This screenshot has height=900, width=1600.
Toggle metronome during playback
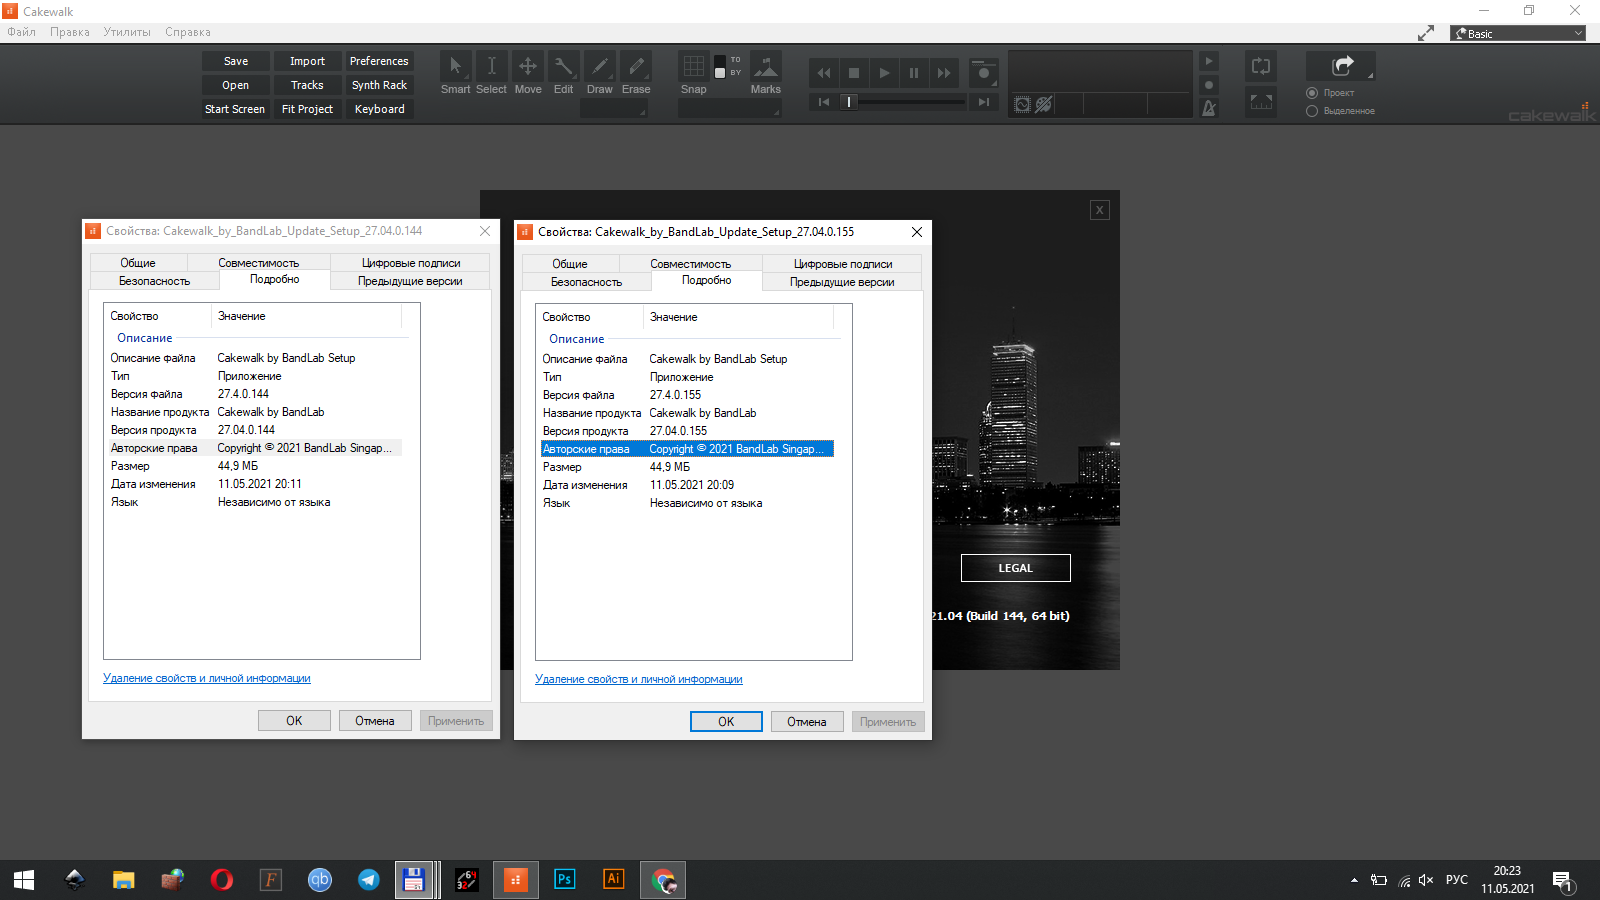point(1209,61)
